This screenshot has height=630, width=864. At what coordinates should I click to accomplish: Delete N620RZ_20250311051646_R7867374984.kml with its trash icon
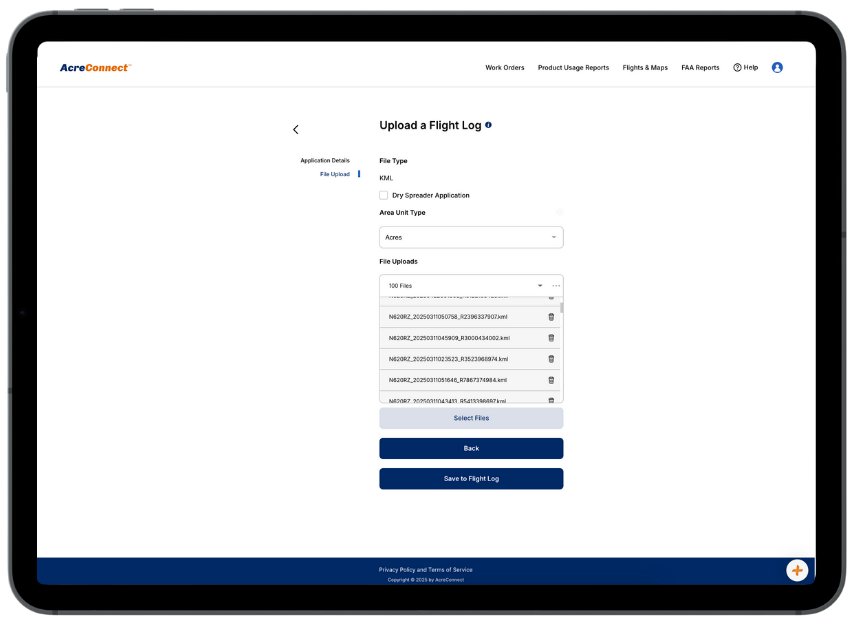pyautogui.click(x=550, y=380)
